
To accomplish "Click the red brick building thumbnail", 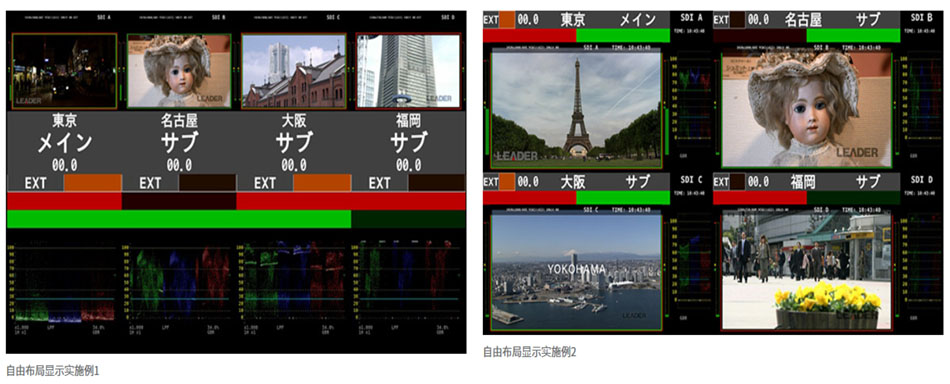I will 294,71.
